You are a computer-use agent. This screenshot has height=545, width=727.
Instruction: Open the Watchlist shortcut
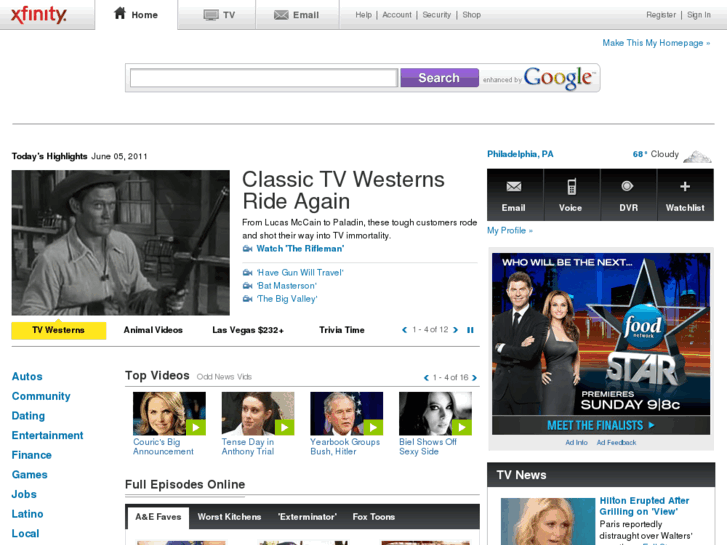[685, 195]
